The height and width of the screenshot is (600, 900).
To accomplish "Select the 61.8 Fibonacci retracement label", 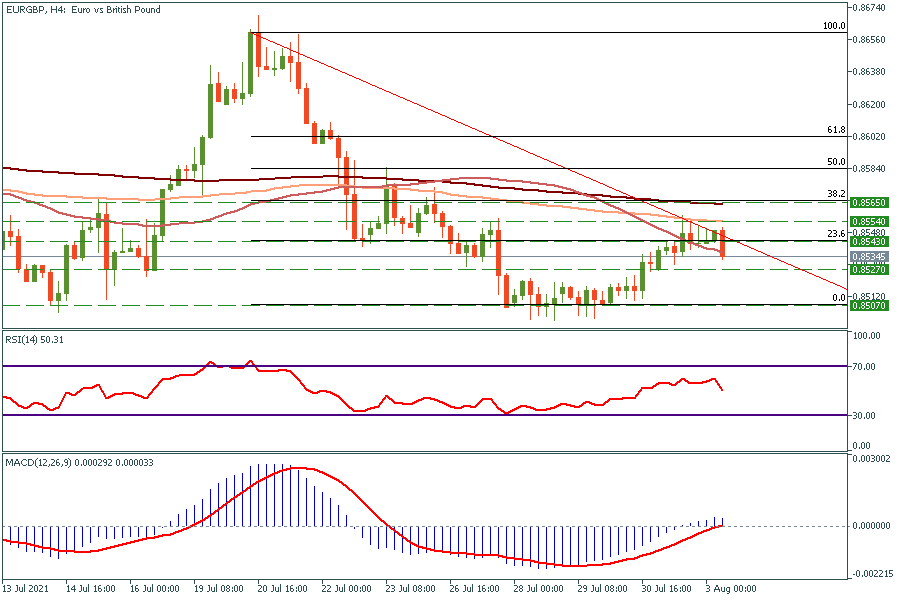I will [836, 130].
